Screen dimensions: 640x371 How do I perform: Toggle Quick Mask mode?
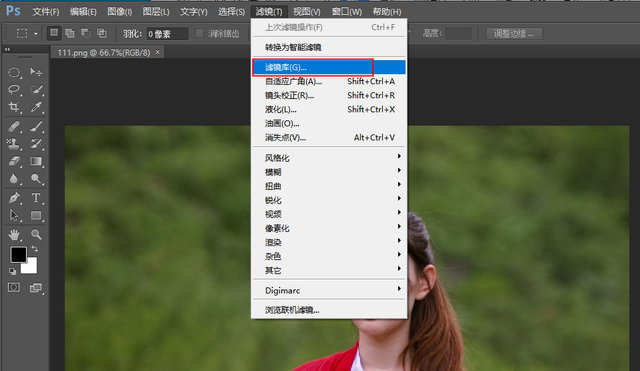[14, 288]
